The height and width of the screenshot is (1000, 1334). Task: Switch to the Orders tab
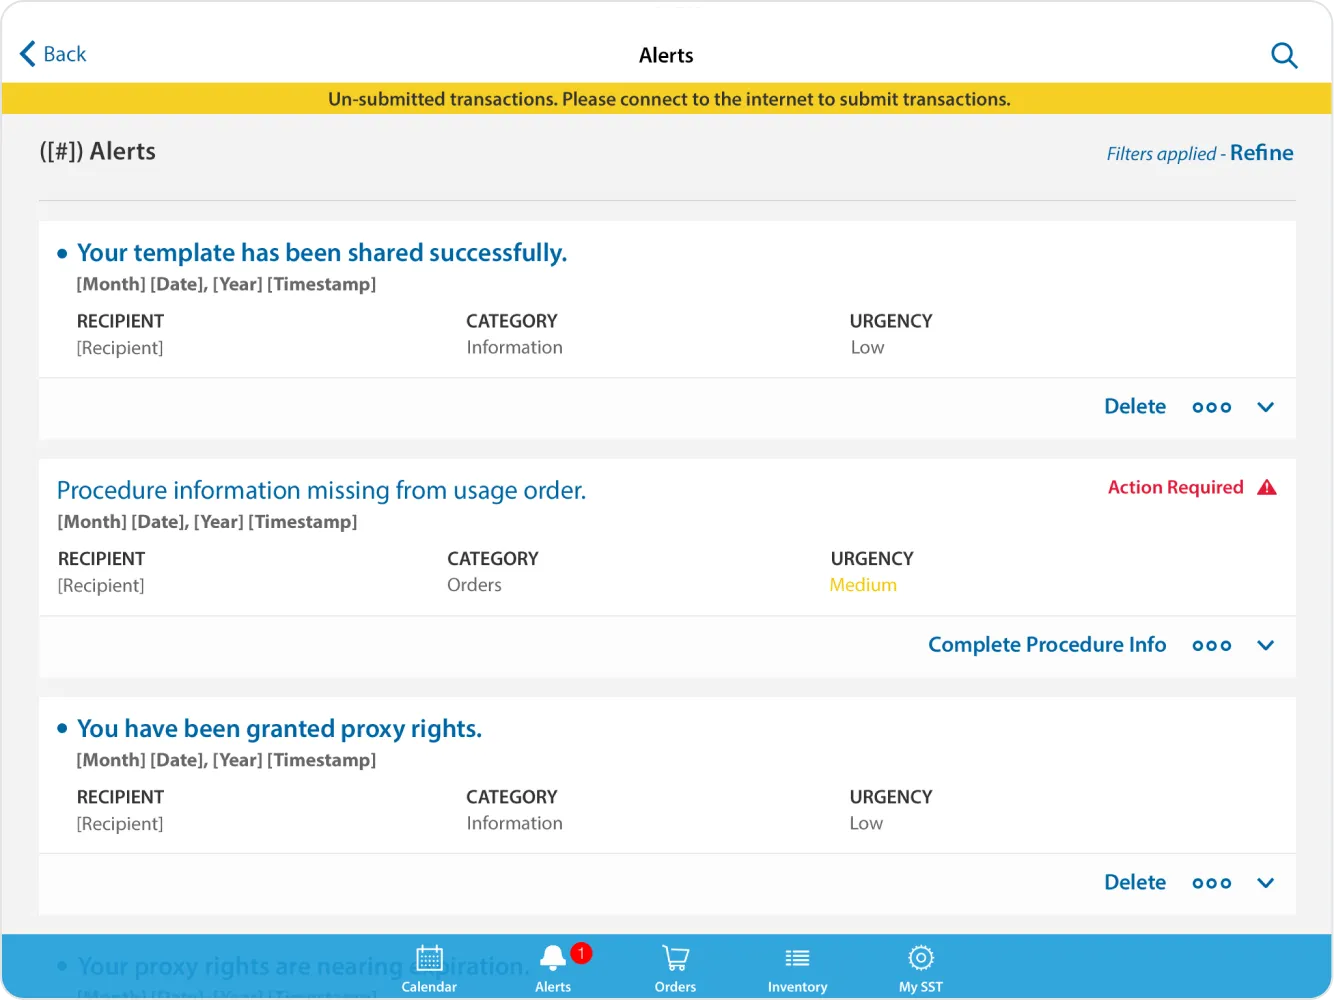click(675, 969)
